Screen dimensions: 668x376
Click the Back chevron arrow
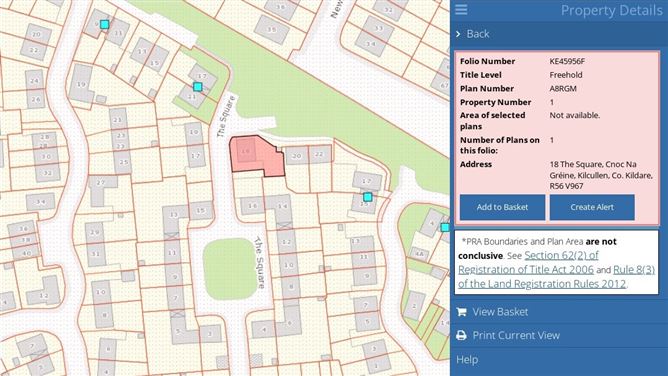pyautogui.click(x=458, y=34)
